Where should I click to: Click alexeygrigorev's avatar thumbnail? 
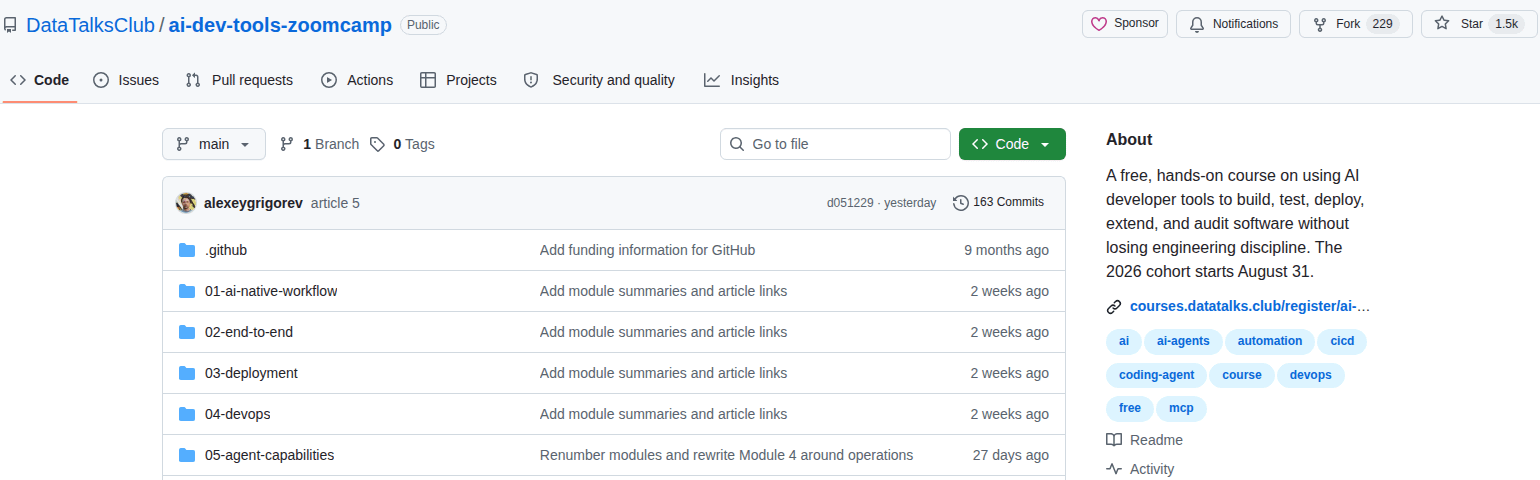(x=186, y=203)
